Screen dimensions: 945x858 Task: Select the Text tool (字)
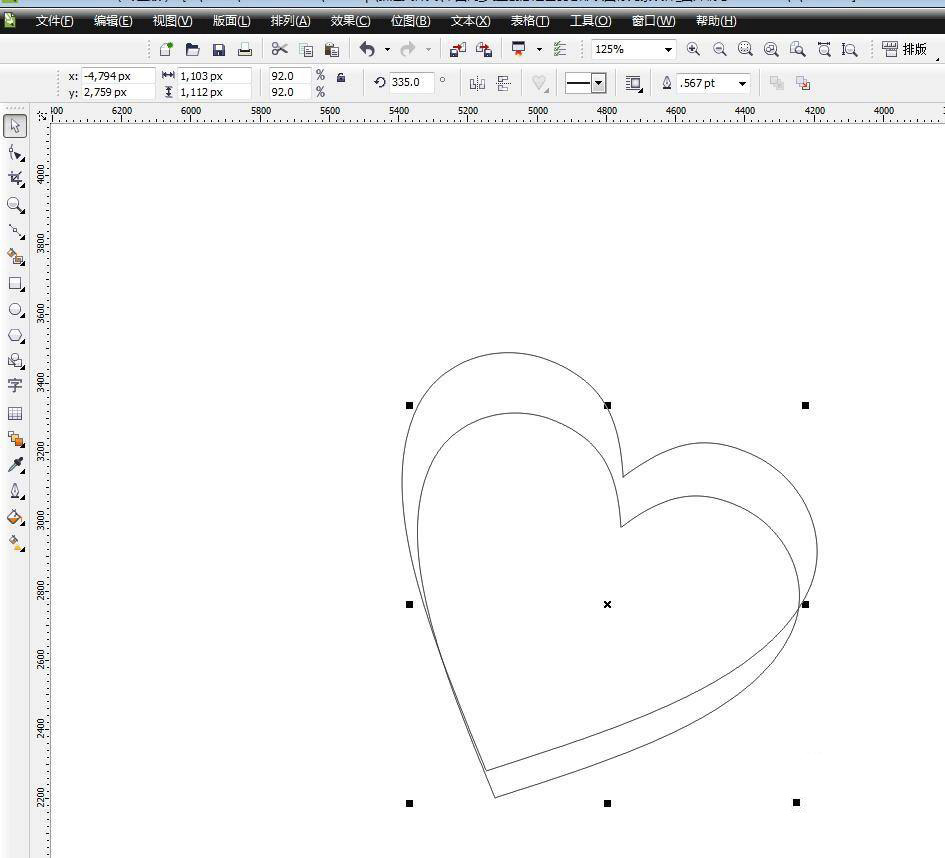click(15, 385)
